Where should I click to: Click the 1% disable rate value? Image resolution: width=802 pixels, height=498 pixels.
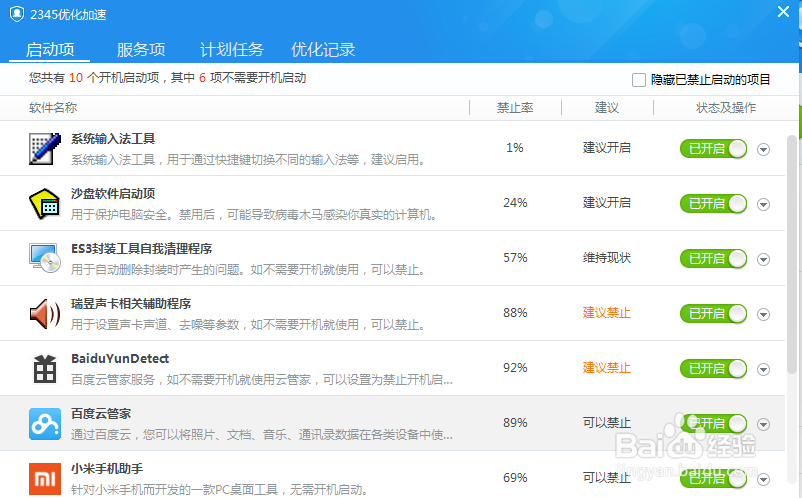[x=515, y=148]
